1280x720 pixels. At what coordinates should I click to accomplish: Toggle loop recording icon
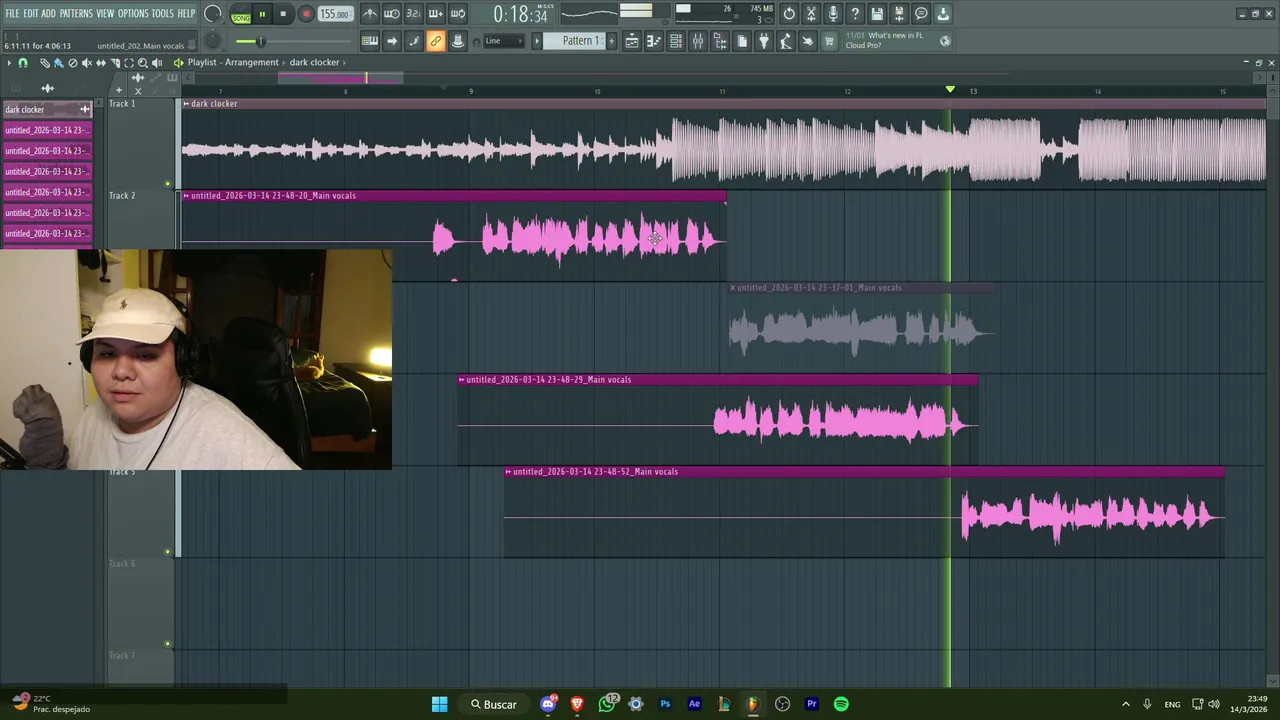click(x=457, y=14)
